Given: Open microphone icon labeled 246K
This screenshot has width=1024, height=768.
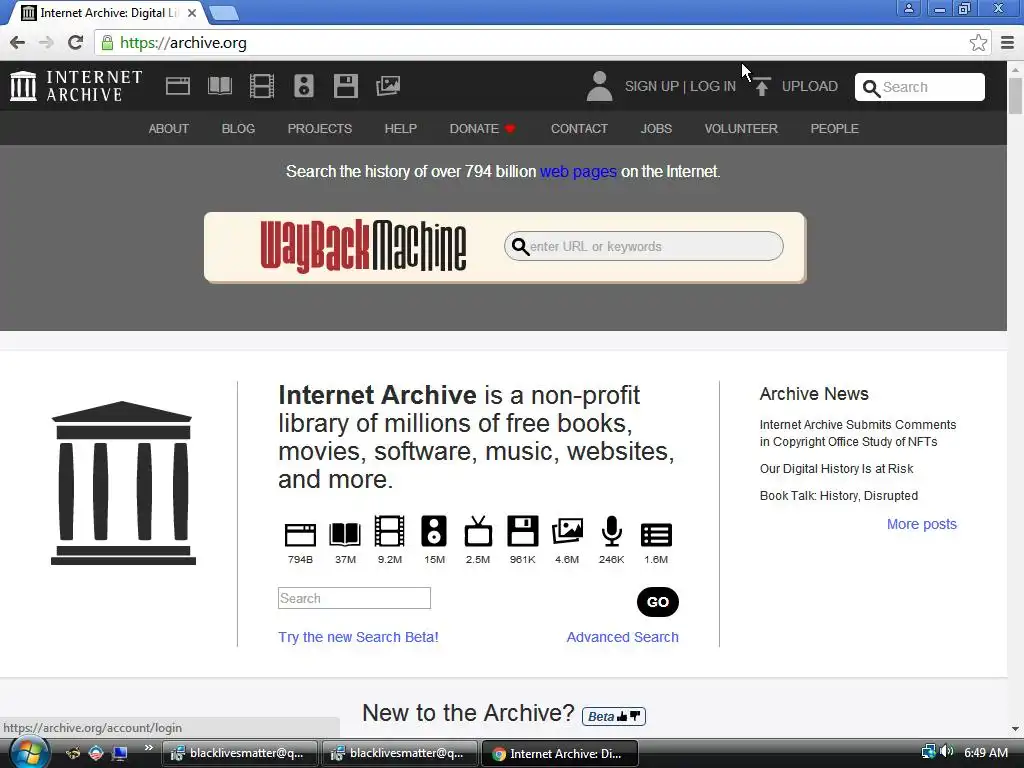Looking at the screenshot, I should pos(611,531).
